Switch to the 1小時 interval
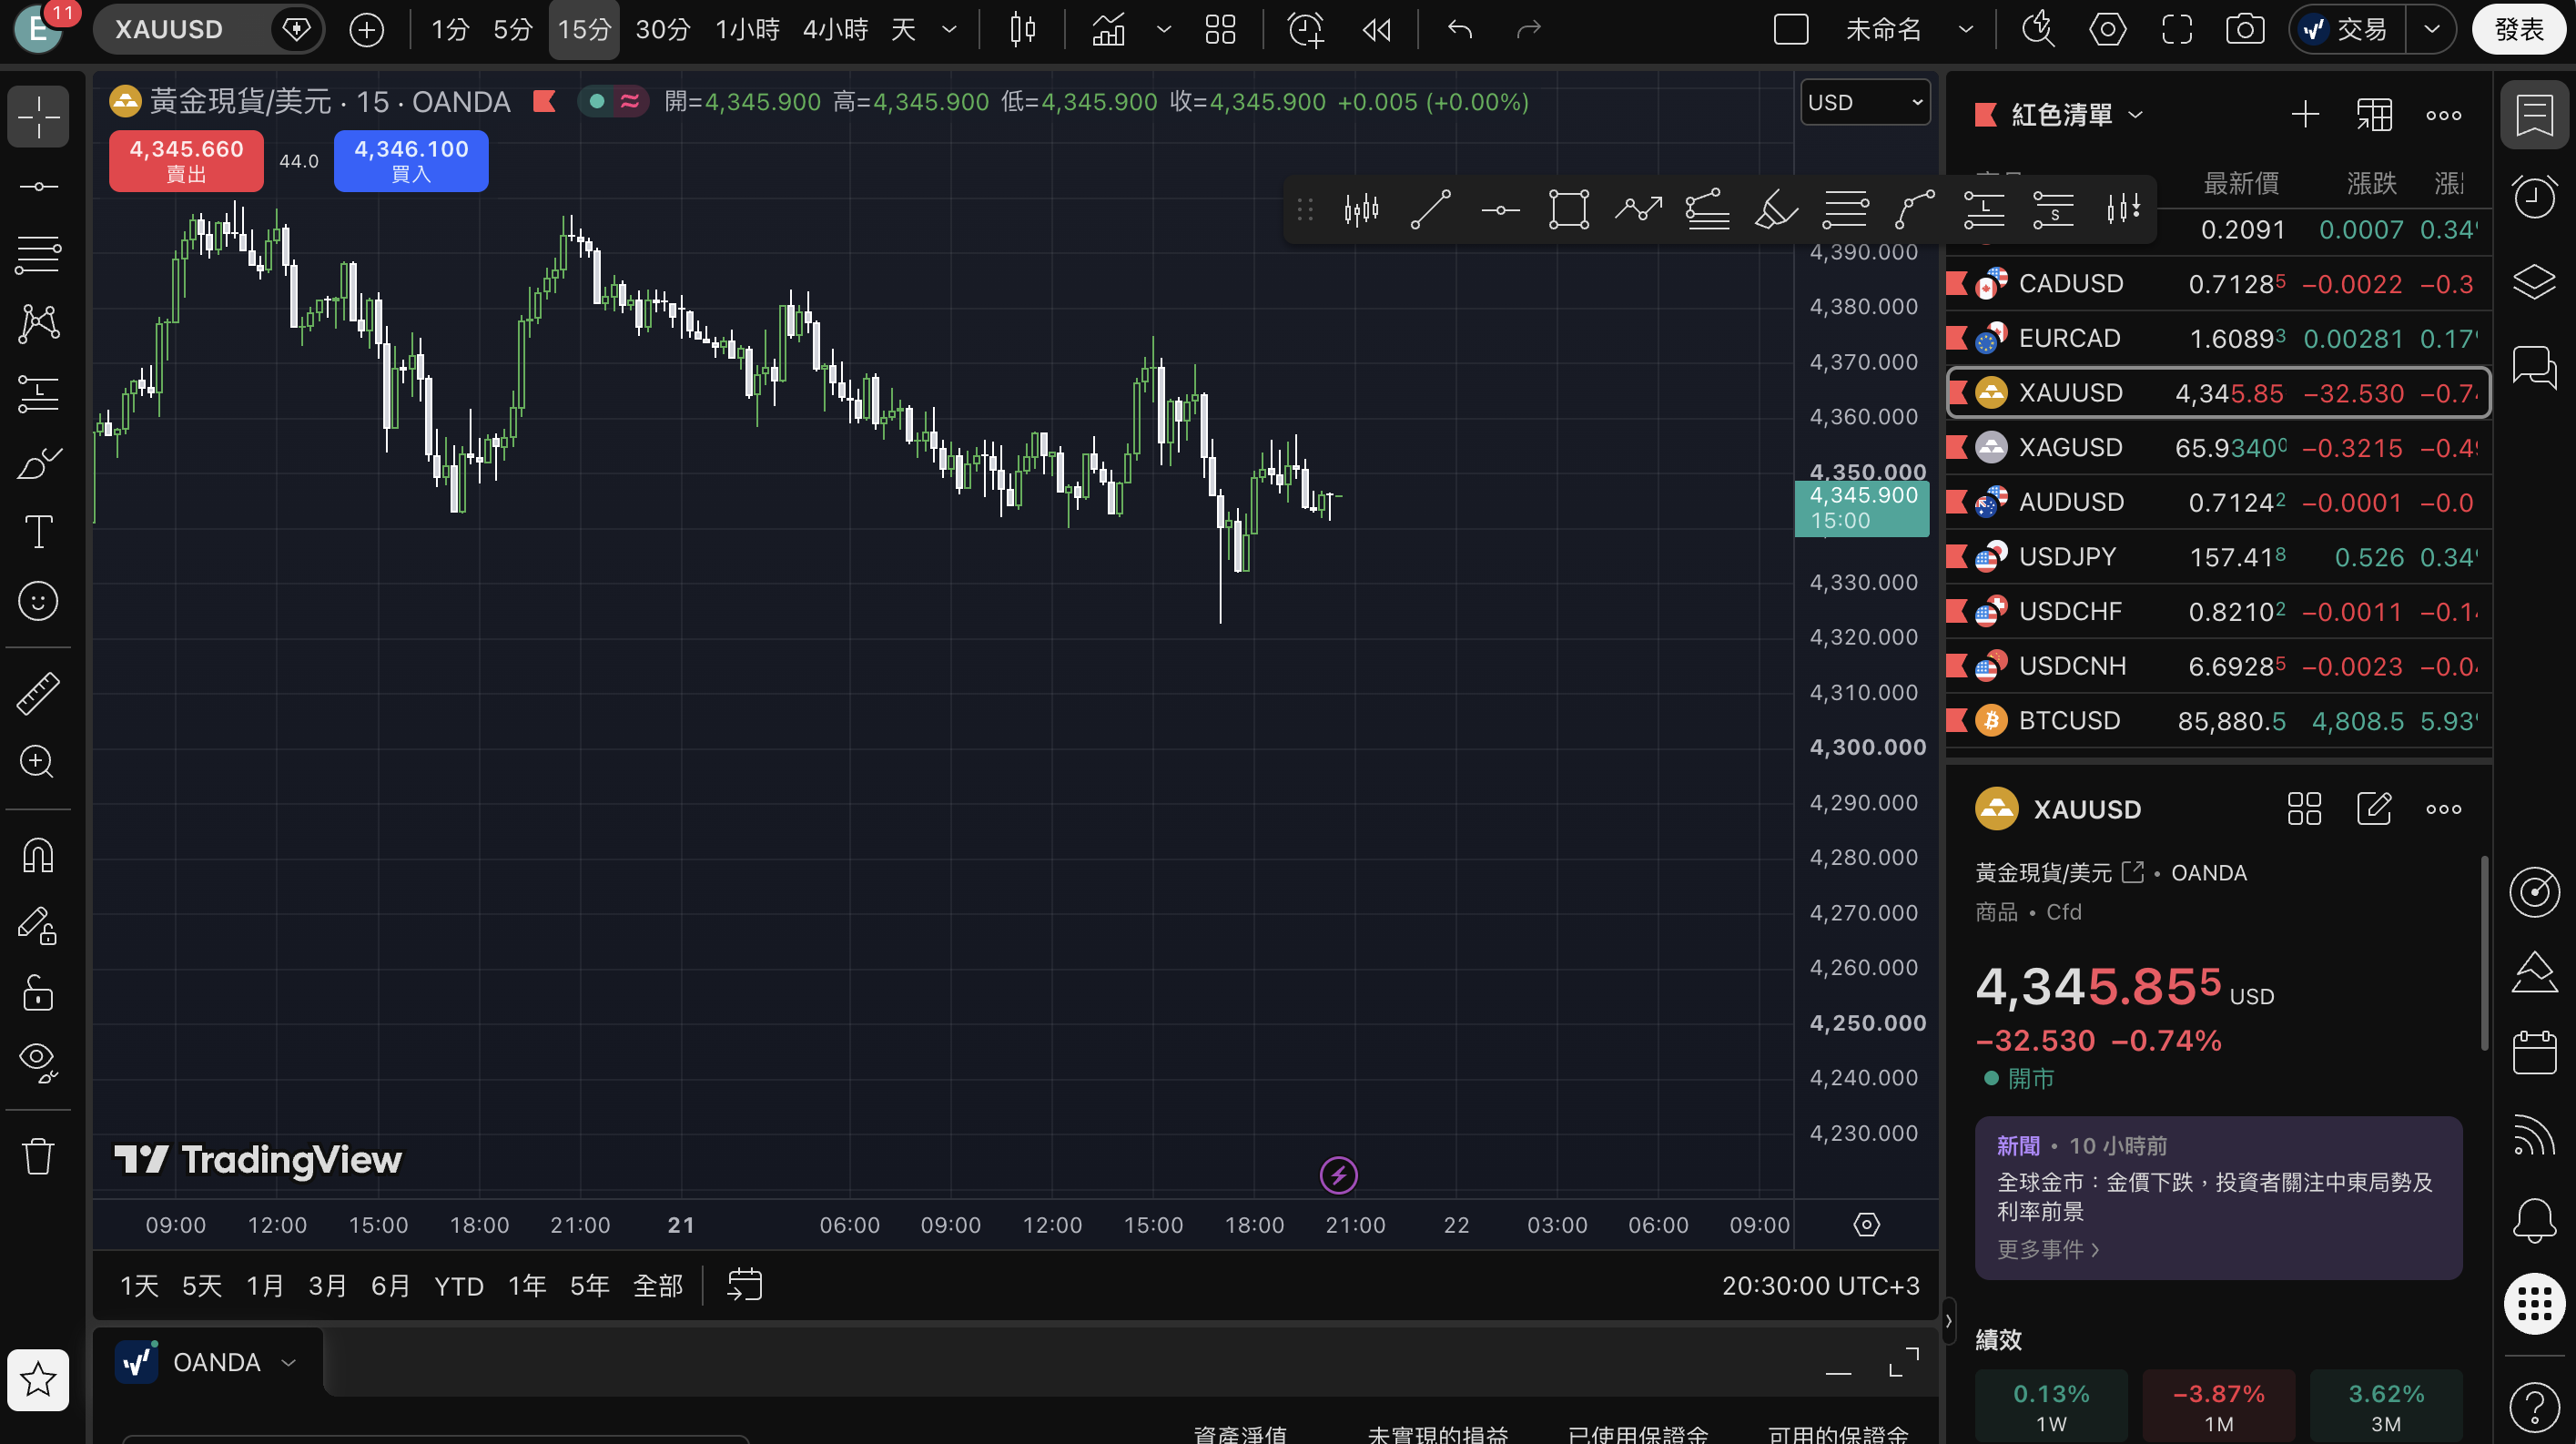The width and height of the screenshot is (2576, 1444). [x=747, y=29]
